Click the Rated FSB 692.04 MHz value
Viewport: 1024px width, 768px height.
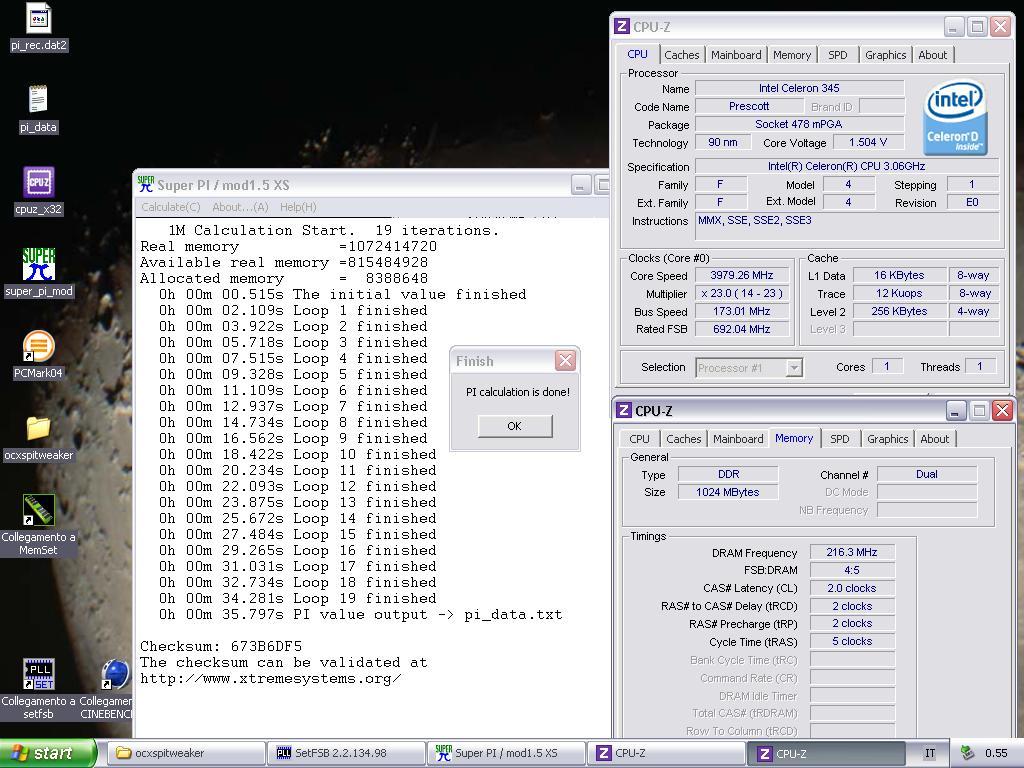tap(742, 329)
